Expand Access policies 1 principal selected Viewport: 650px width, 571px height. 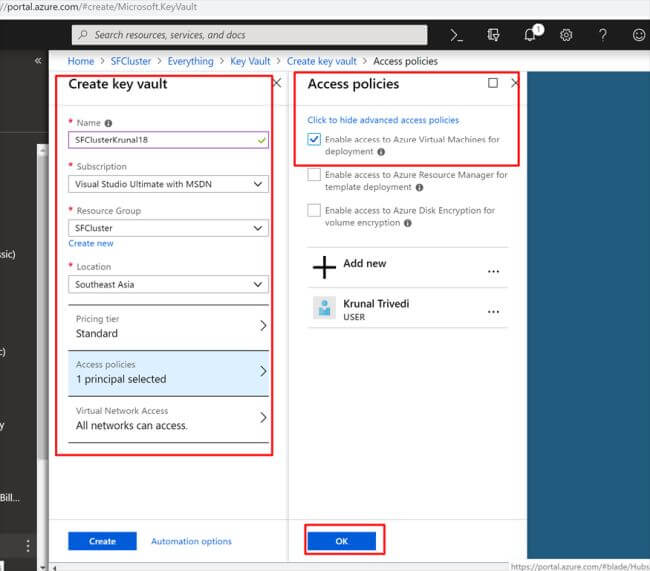coord(168,373)
